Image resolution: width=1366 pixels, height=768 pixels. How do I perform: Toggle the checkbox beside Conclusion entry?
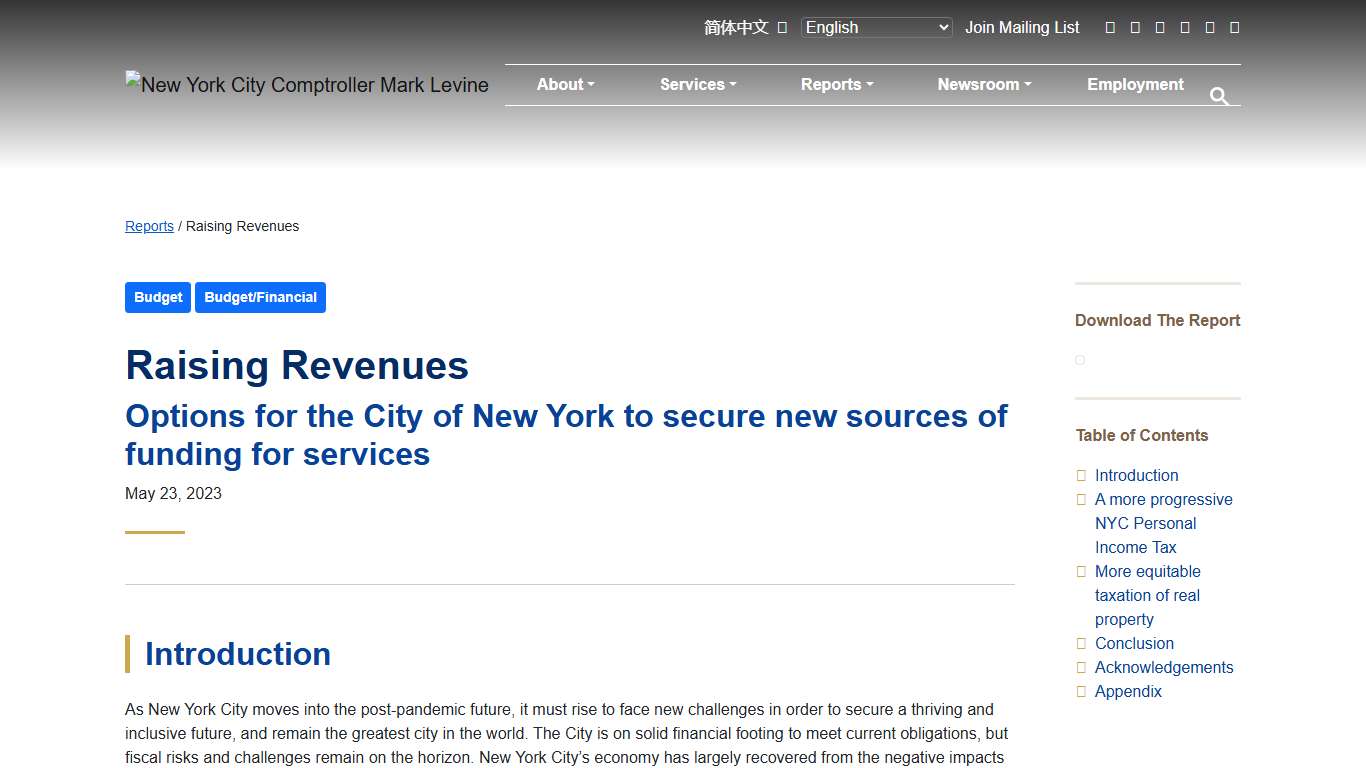click(x=1081, y=643)
